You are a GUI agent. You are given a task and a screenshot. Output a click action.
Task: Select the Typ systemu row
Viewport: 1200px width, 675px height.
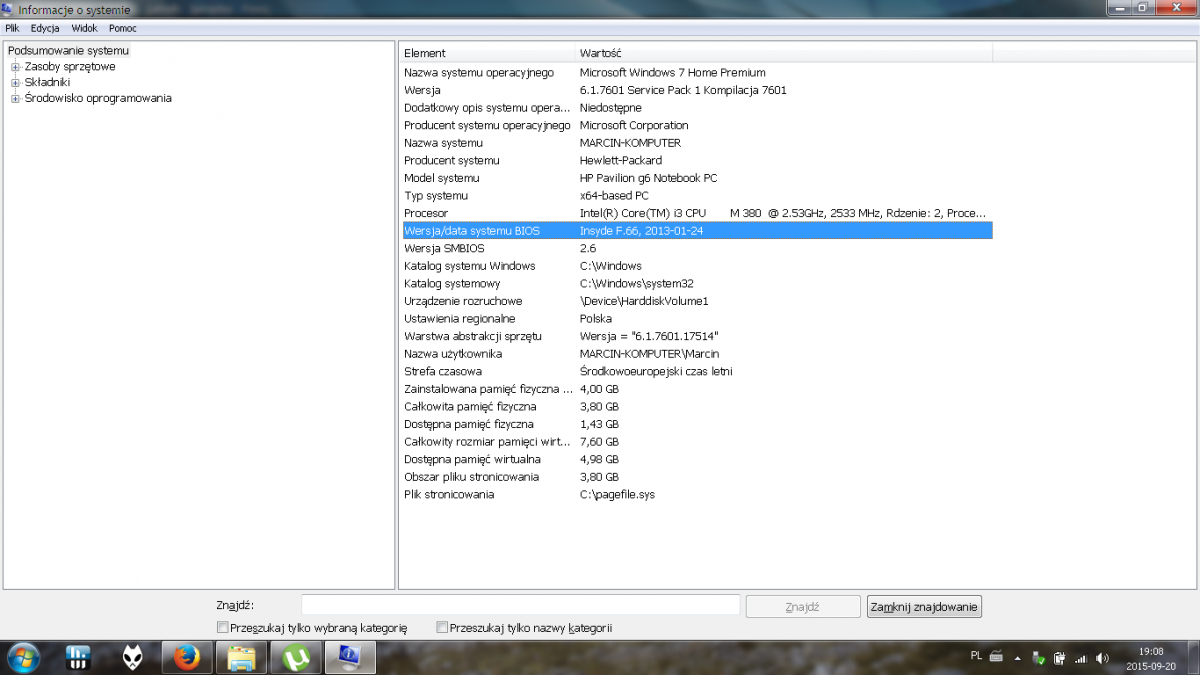pos(696,195)
